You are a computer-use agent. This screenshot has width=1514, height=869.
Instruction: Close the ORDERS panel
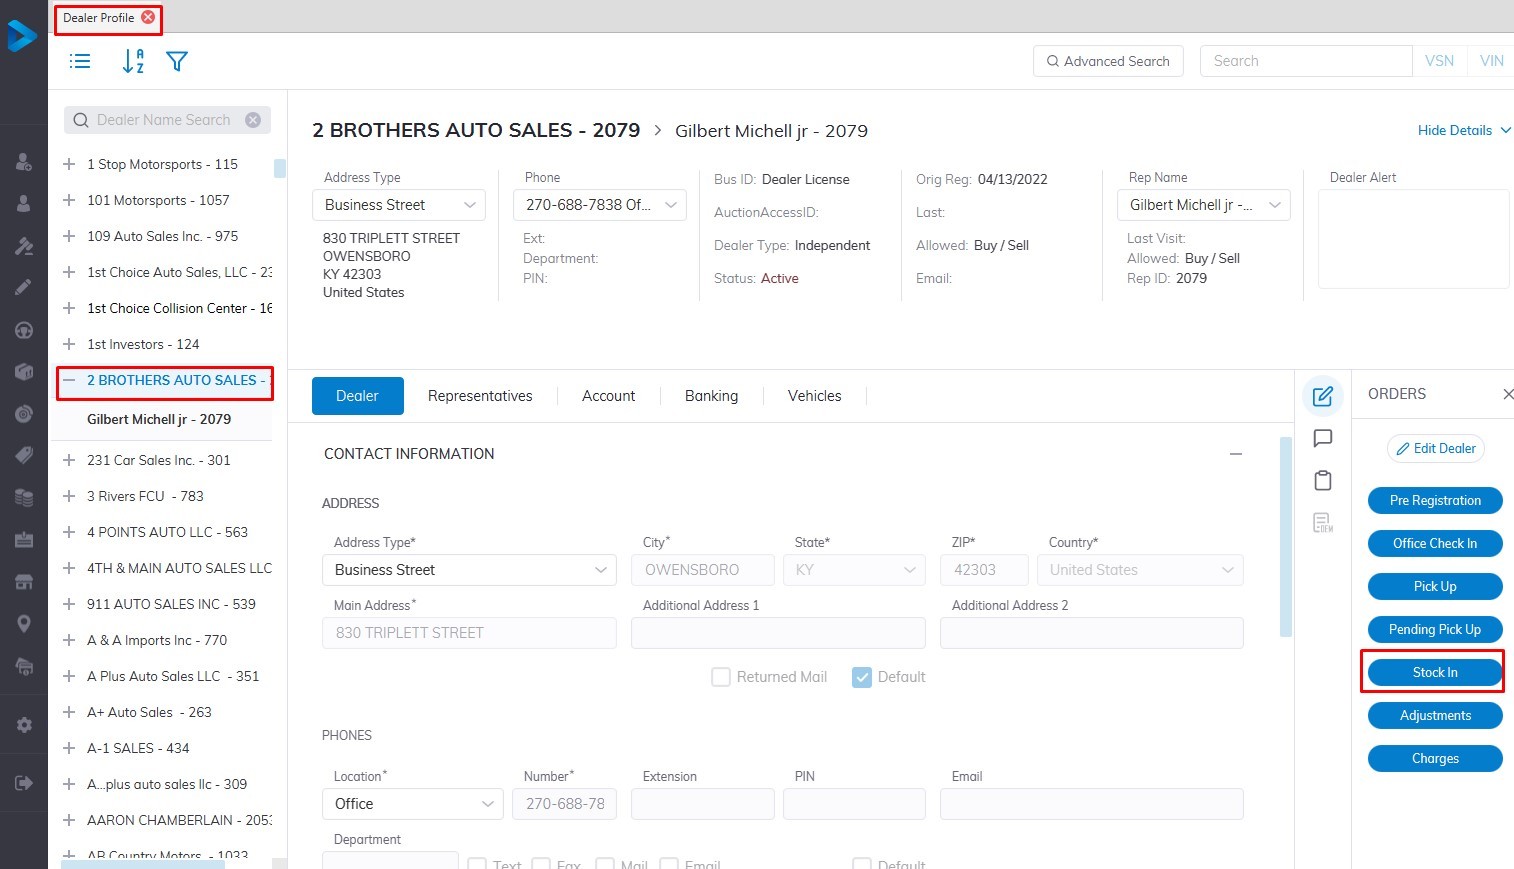(1507, 395)
